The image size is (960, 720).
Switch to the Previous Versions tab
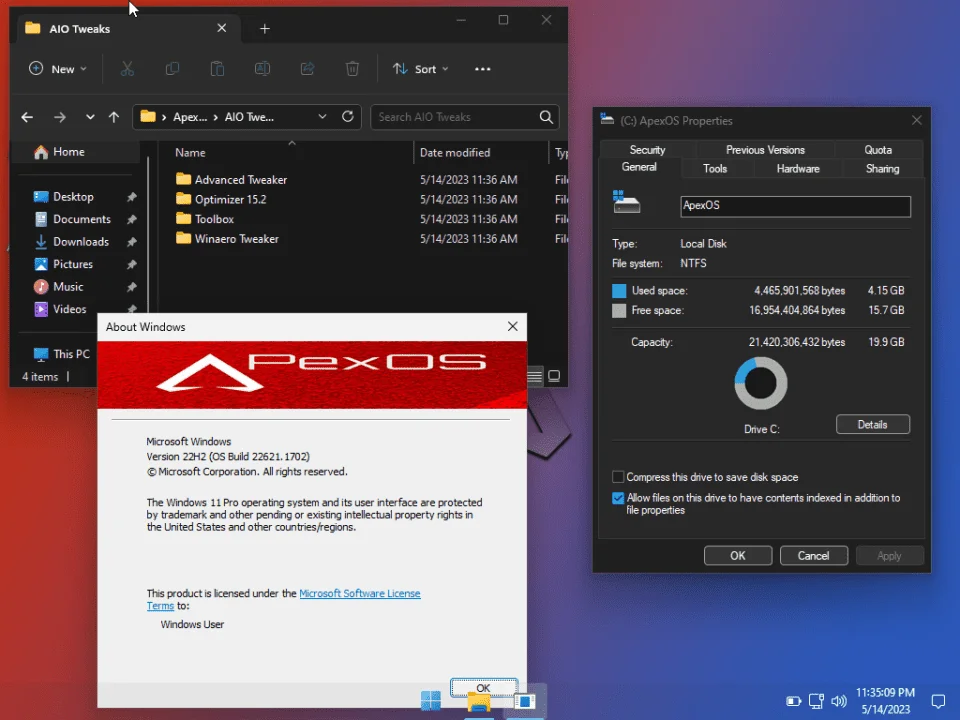(x=765, y=149)
